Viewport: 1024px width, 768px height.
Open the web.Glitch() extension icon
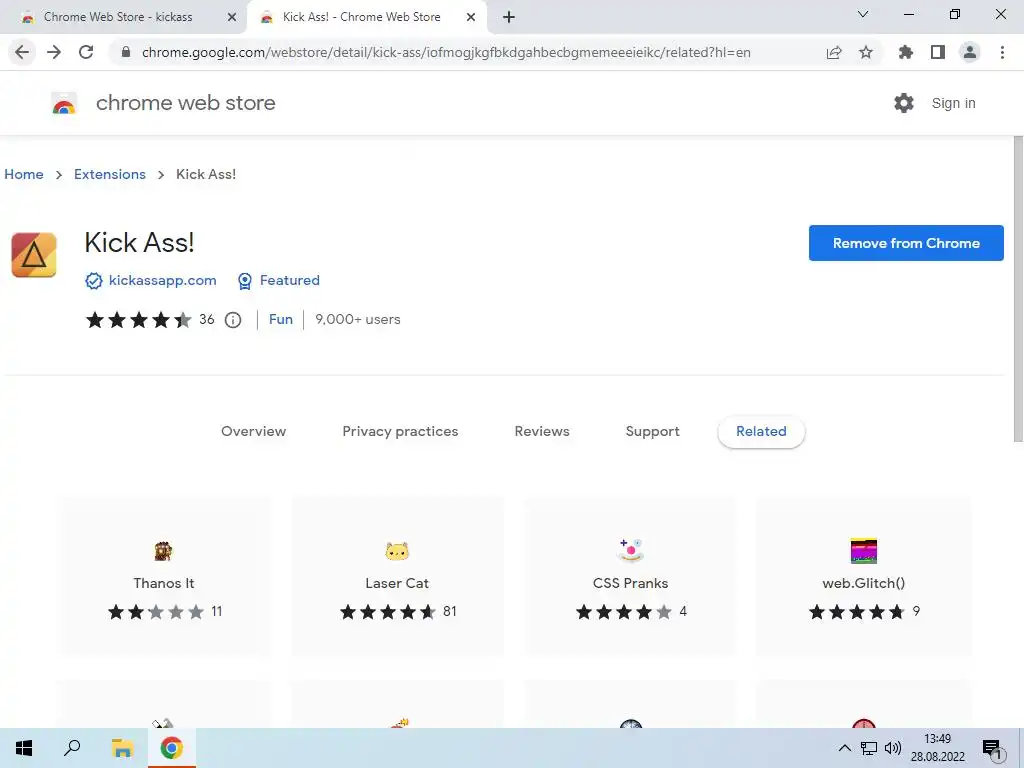click(863, 551)
